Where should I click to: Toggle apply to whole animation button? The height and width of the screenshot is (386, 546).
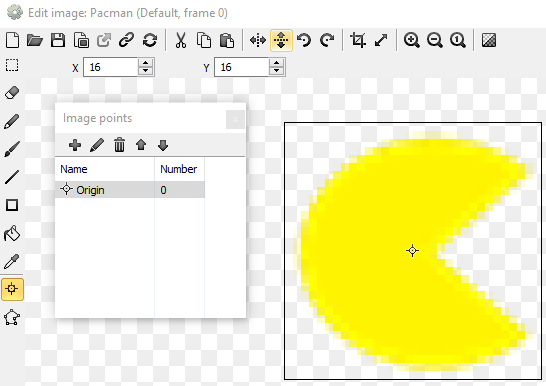pos(281,40)
